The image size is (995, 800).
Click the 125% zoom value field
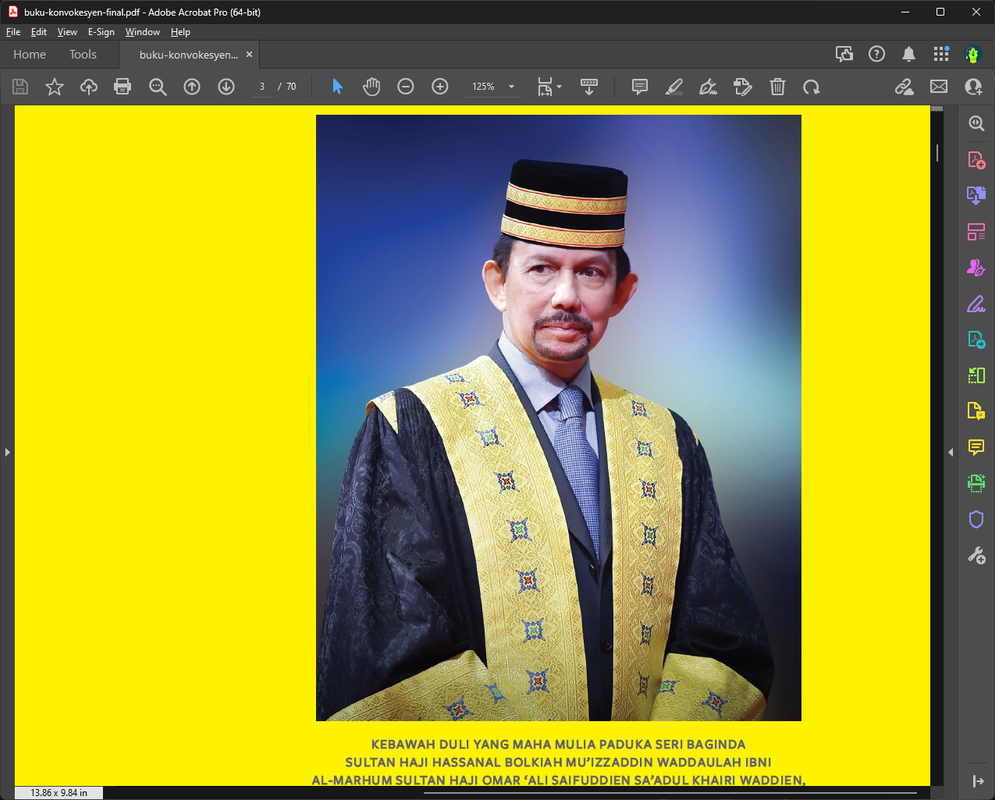484,86
